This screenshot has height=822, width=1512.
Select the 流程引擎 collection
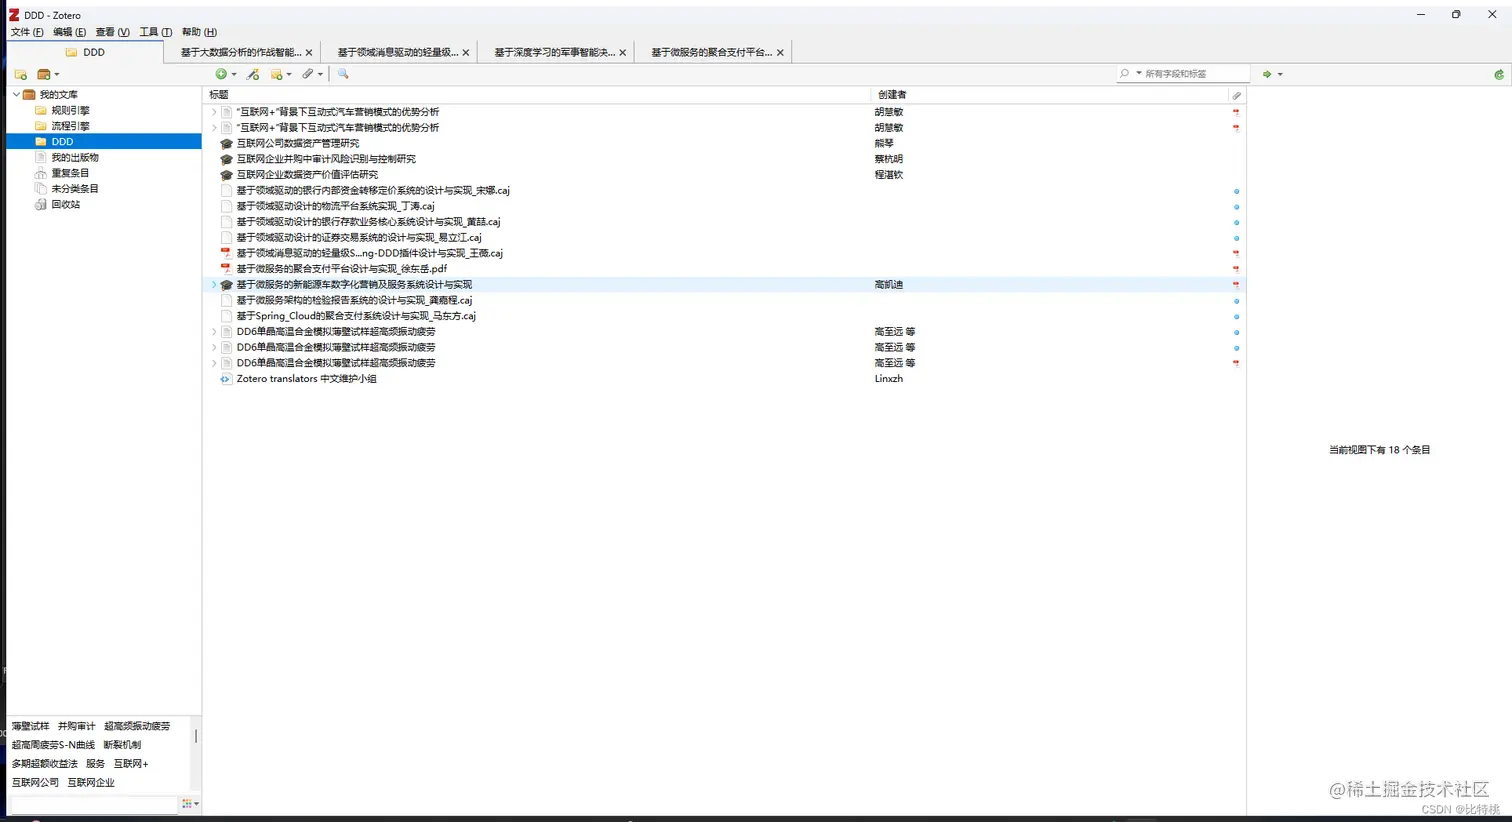point(70,126)
